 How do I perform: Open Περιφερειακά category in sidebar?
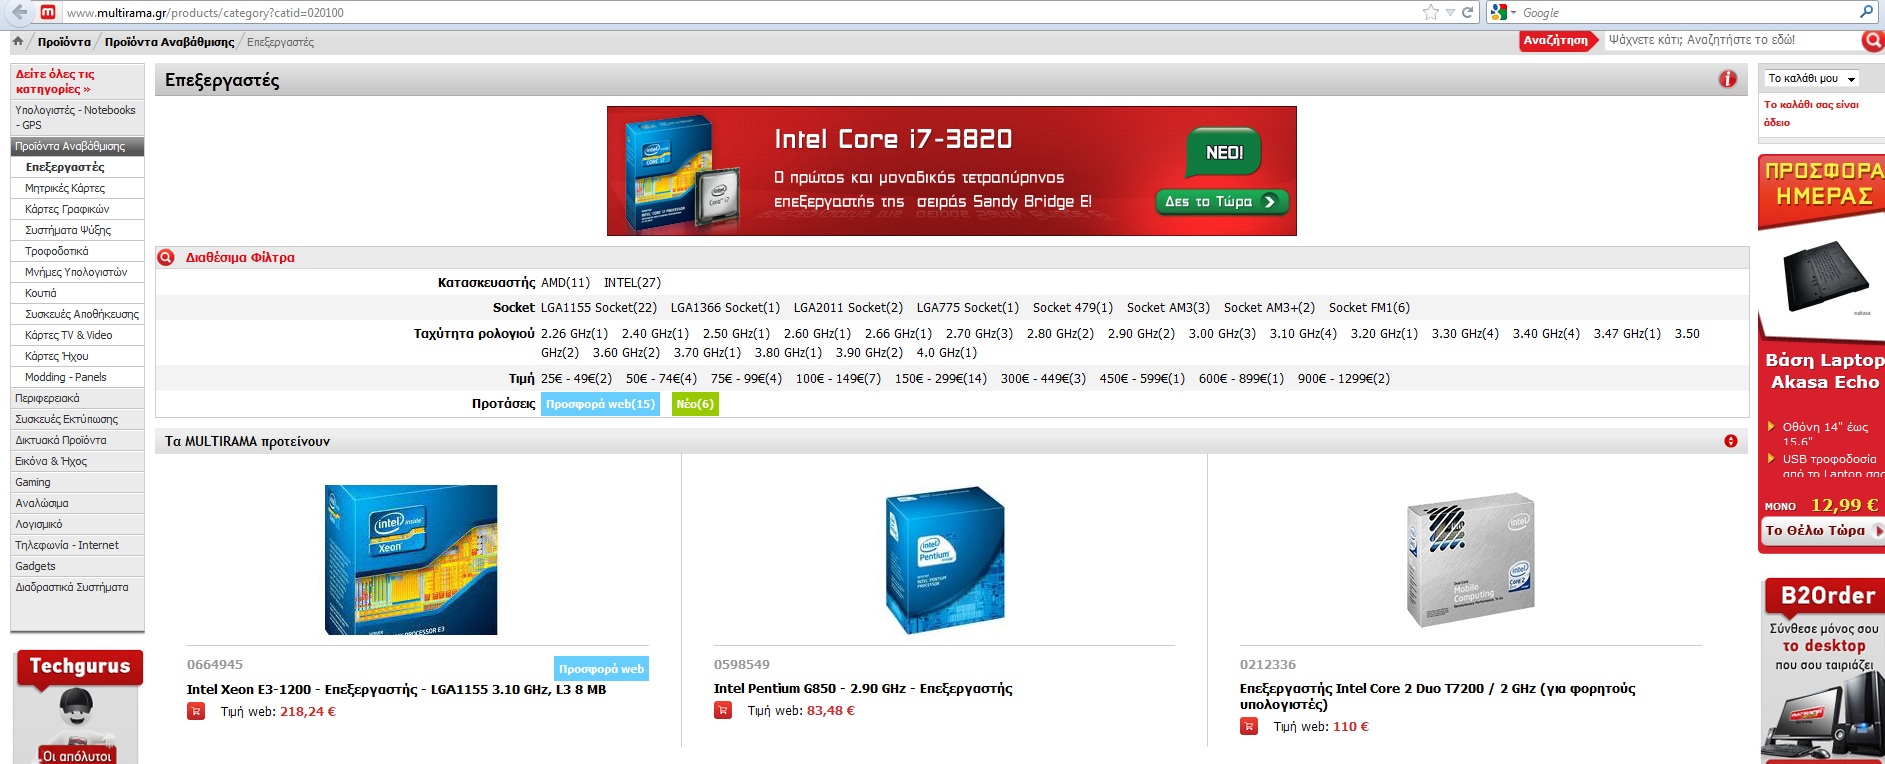47,398
